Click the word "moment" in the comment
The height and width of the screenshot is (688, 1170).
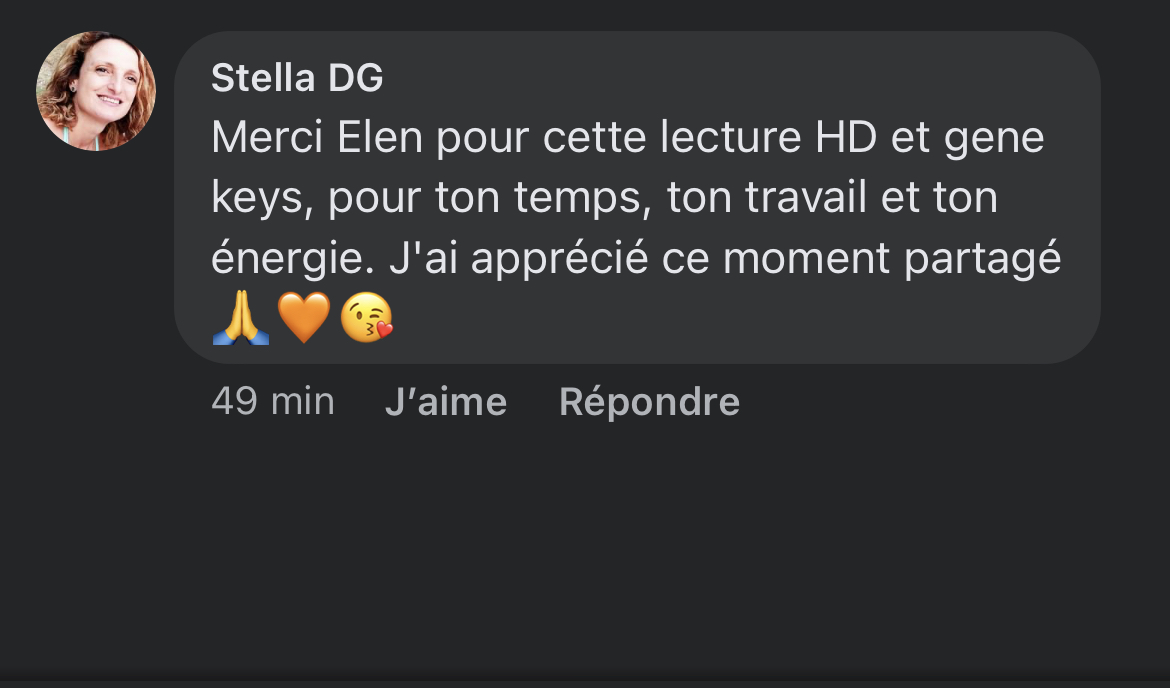[x=805, y=259]
